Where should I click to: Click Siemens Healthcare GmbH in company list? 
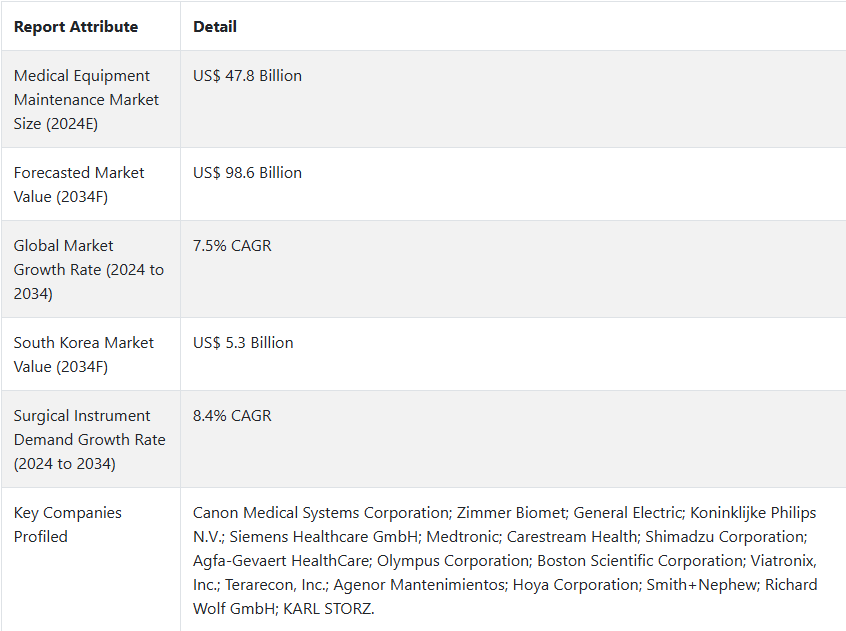click(324, 537)
